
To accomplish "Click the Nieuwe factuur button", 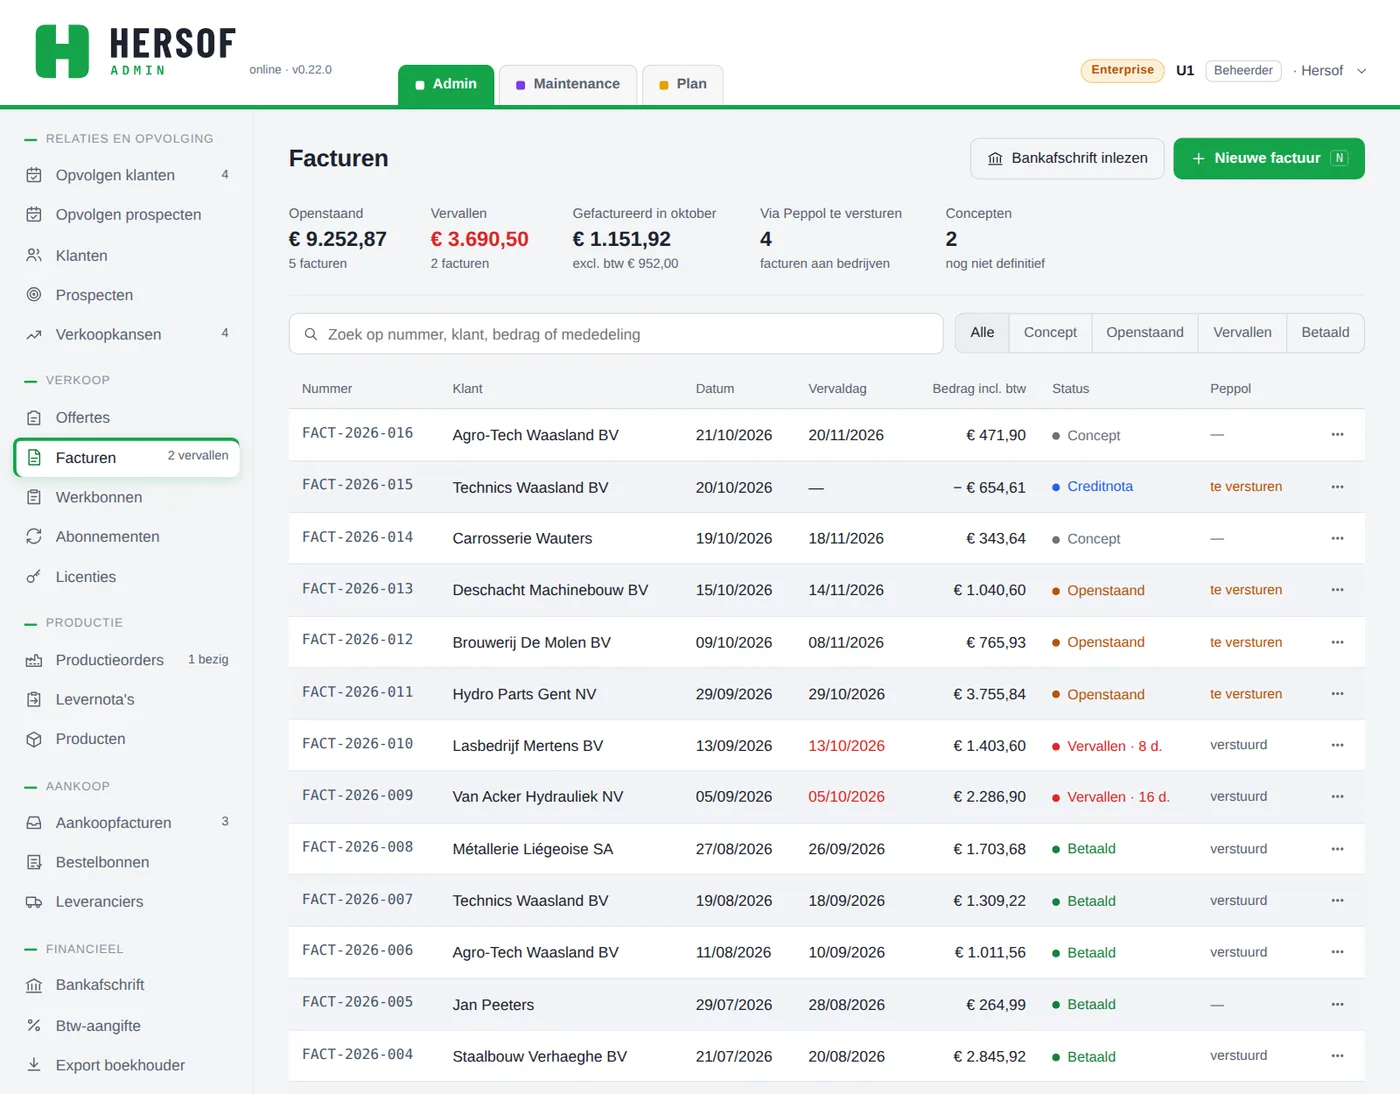I will point(1269,159).
